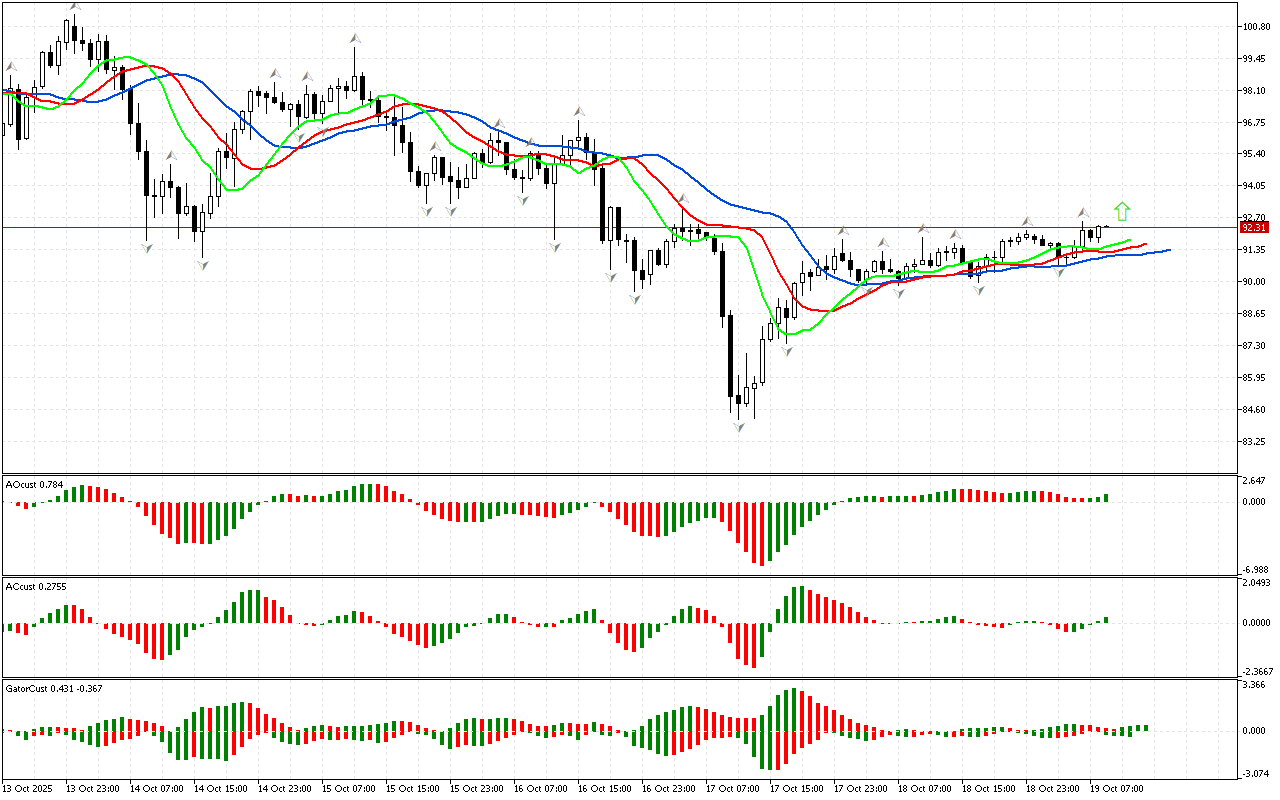Select the fractal arrow below the lowest candle
This screenshot has width=1280, height=800.
click(x=739, y=427)
